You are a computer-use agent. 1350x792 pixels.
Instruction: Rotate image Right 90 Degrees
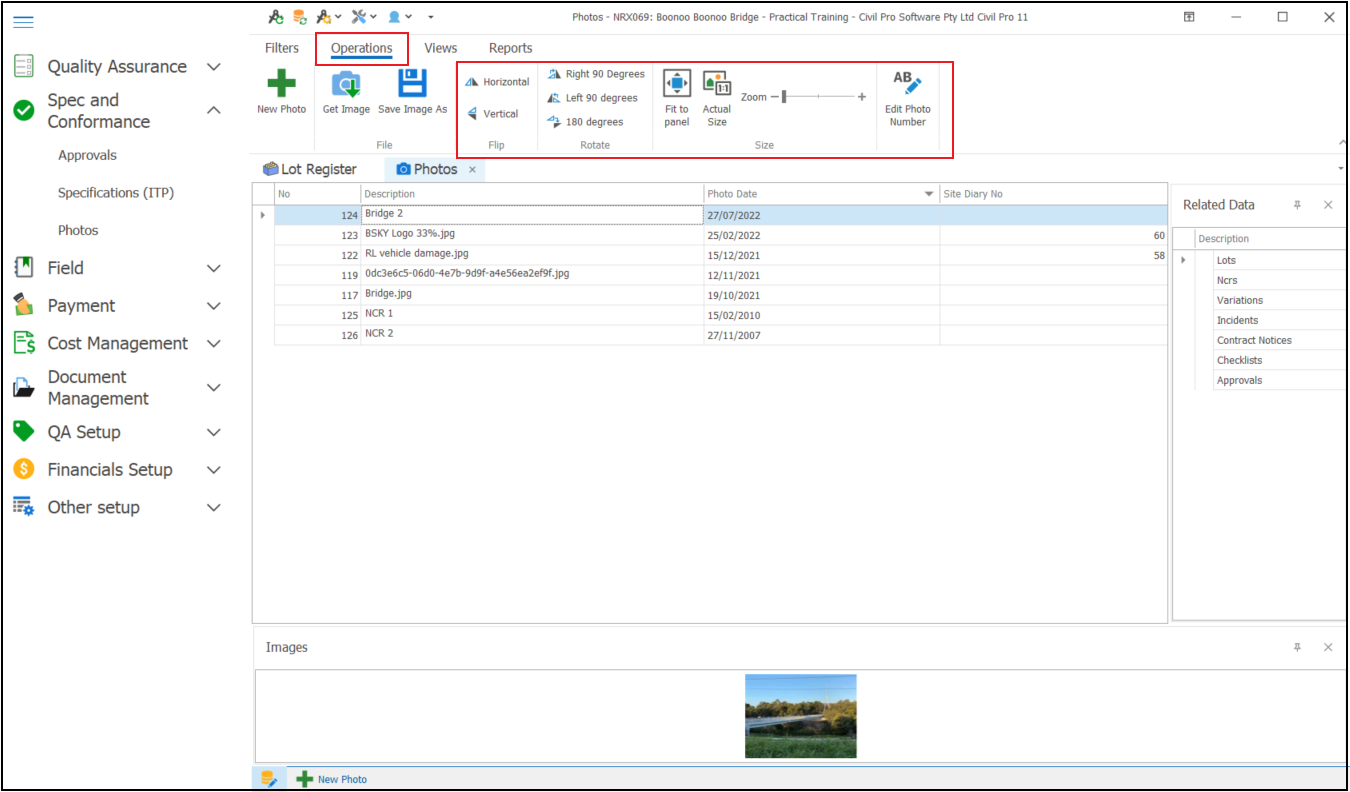pyautogui.click(x=596, y=74)
